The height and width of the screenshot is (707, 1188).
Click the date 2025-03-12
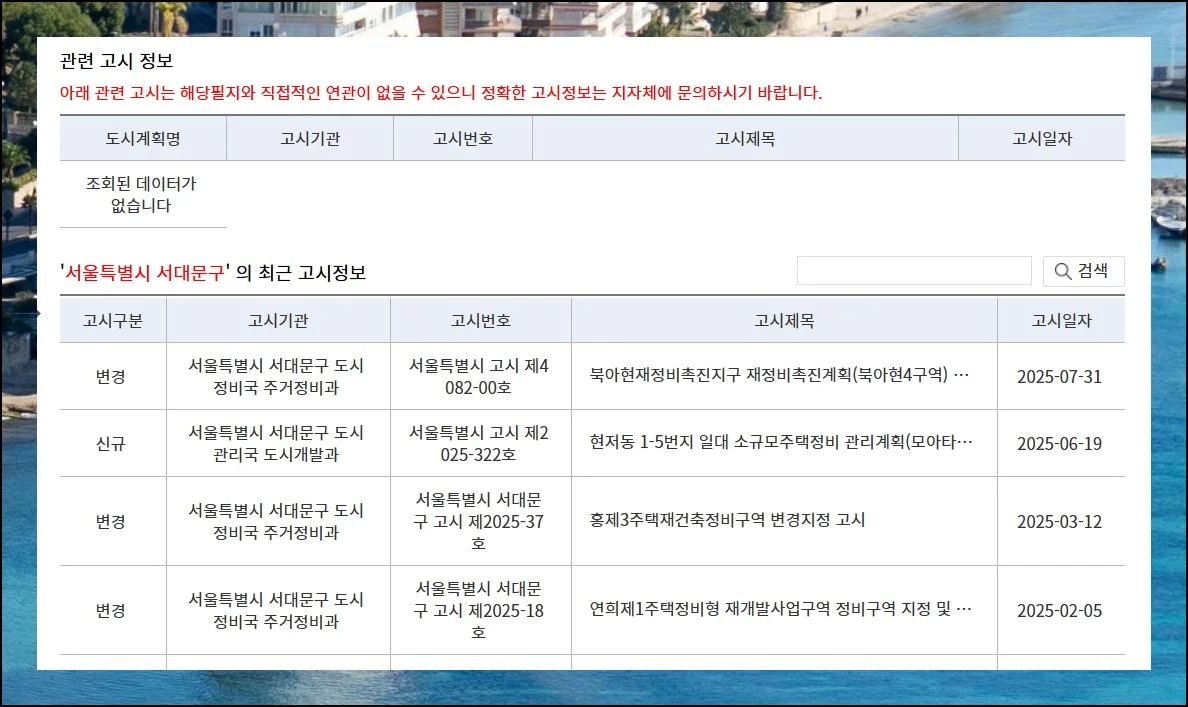(x=1059, y=521)
